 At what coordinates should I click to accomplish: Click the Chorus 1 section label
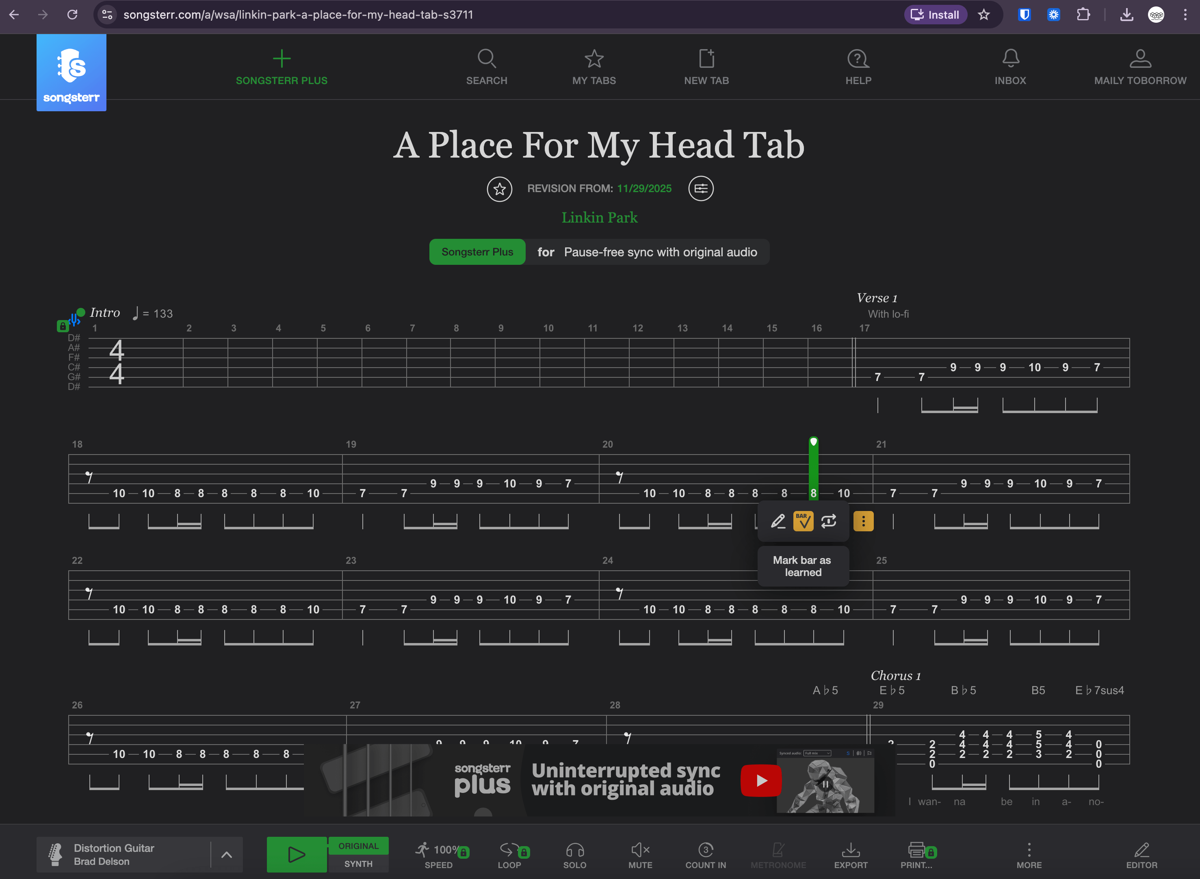[x=896, y=676]
